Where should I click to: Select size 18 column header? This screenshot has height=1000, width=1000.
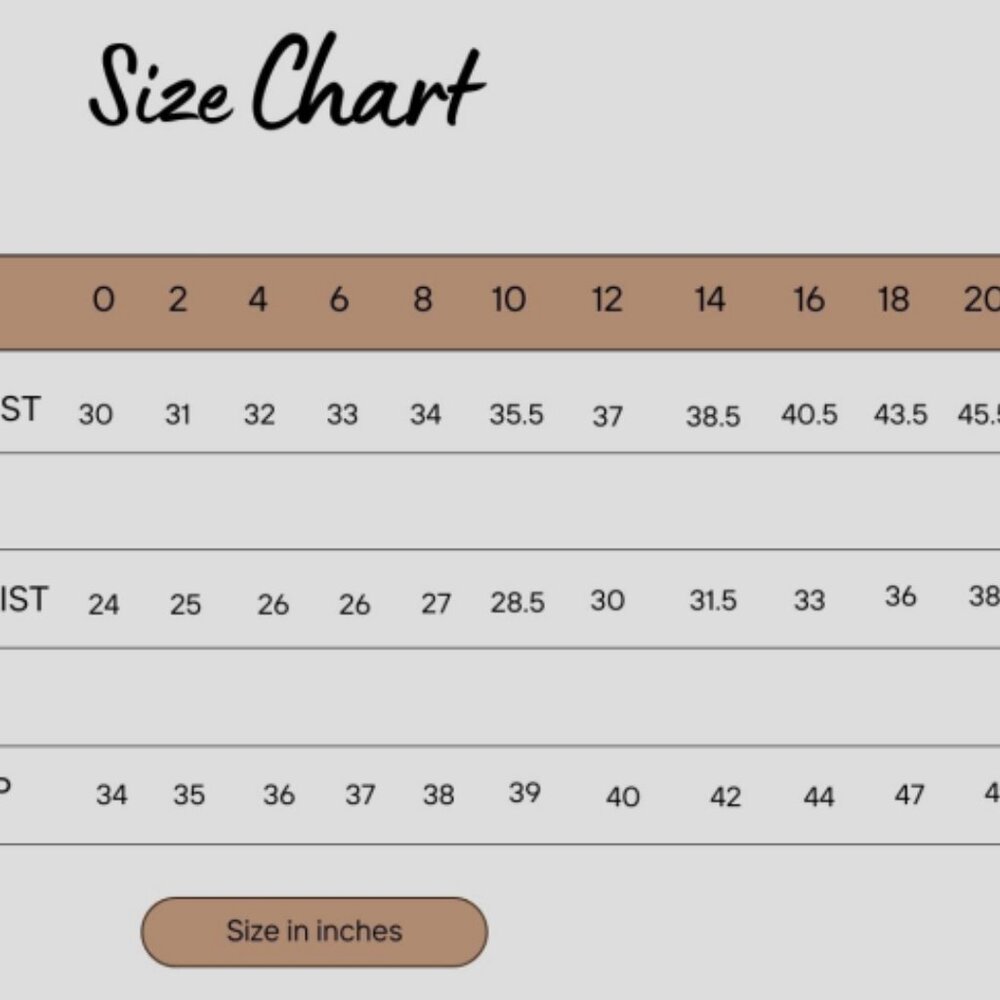[x=893, y=299]
